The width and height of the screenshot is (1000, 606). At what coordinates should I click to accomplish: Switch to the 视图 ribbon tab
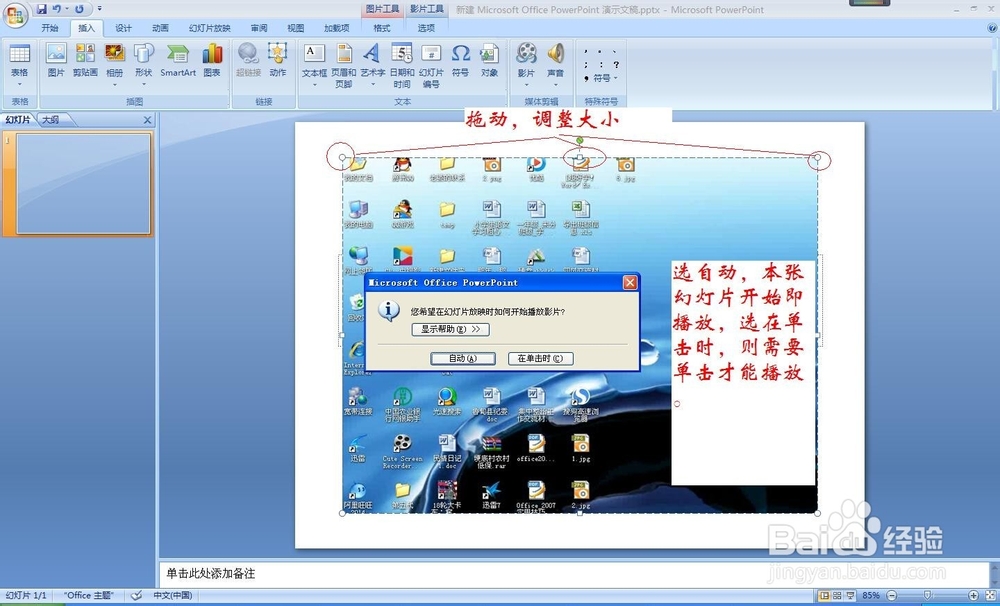295,28
